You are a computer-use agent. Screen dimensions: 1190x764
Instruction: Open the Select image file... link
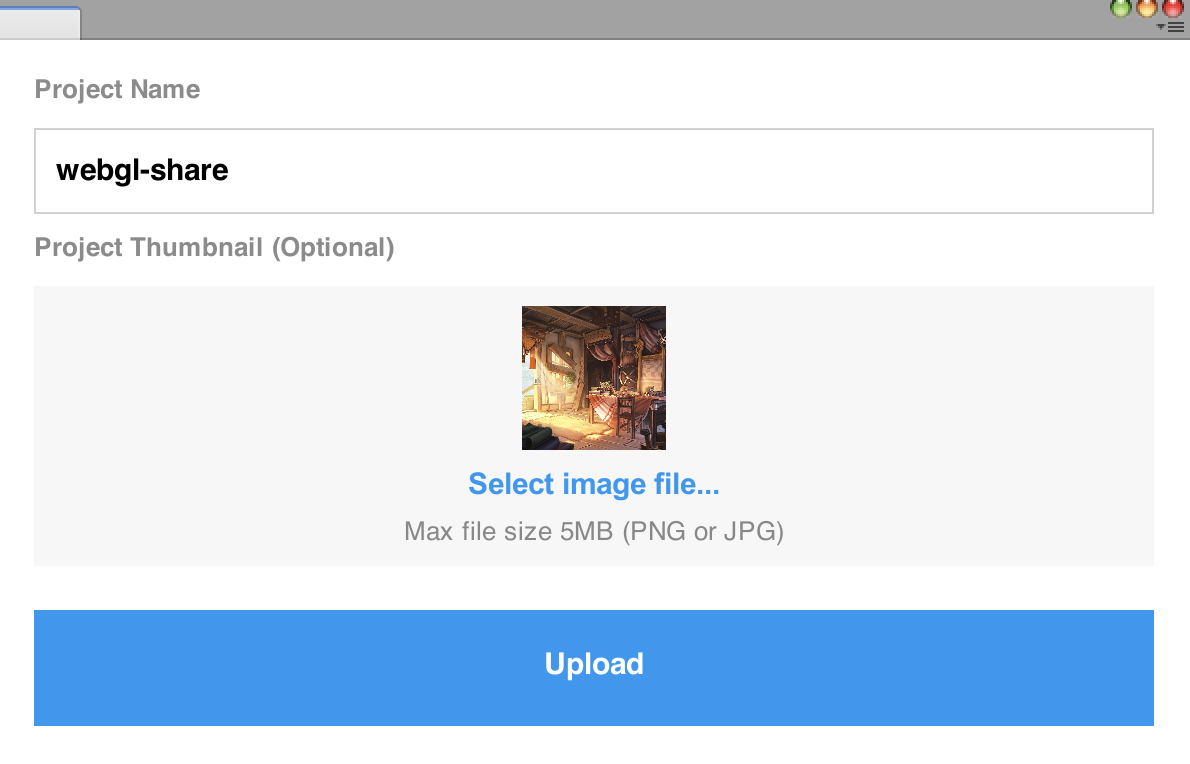593,484
